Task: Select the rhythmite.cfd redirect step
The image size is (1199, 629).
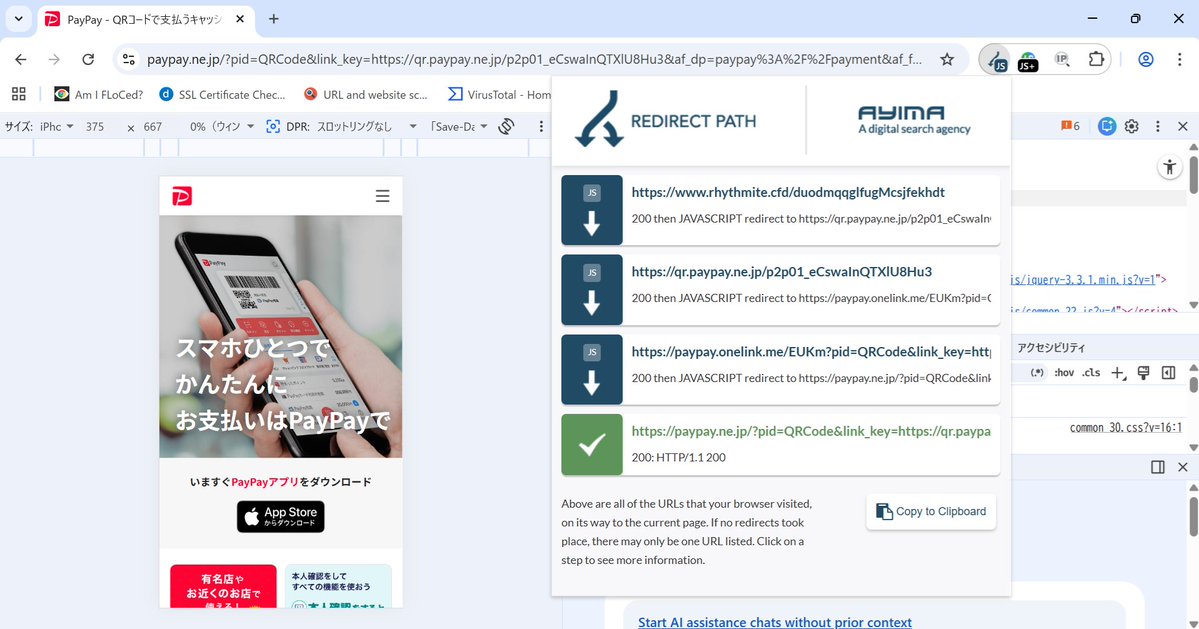Action: point(781,210)
